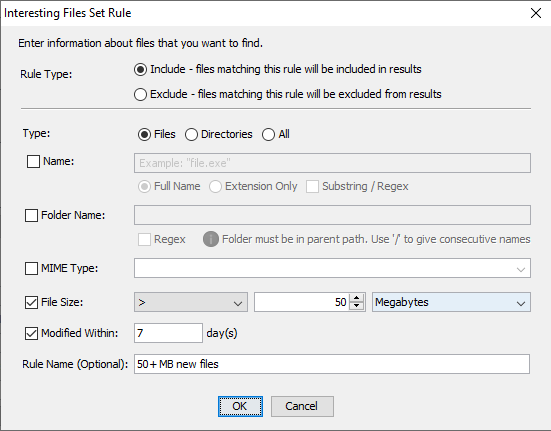Select the Exclude rule type radio button
This screenshot has width=551, height=431.
(x=140, y=94)
